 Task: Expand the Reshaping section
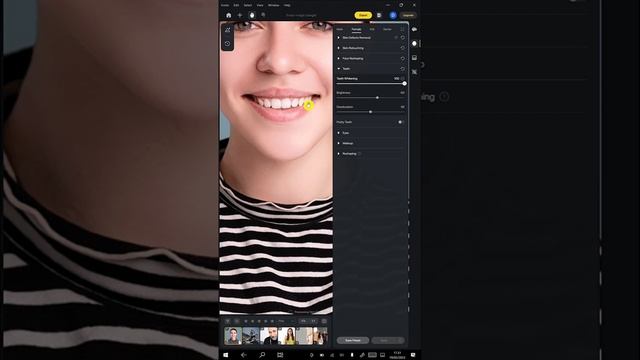click(x=339, y=154)
